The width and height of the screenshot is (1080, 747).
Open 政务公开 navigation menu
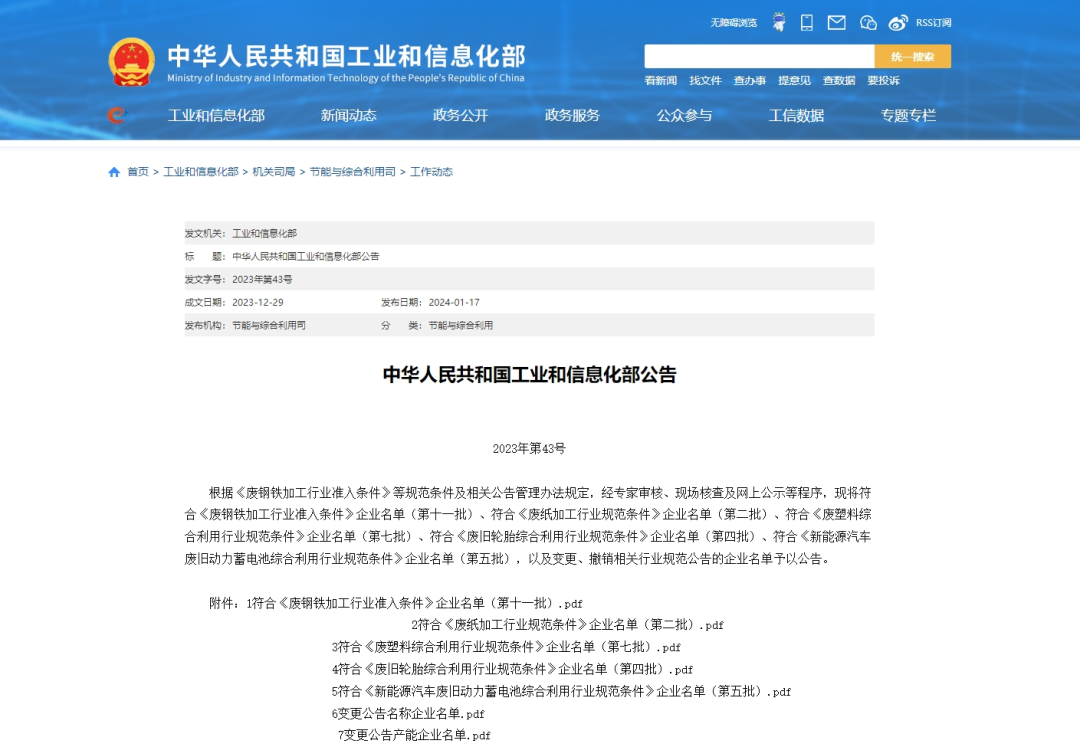click(x=460, y=116)
